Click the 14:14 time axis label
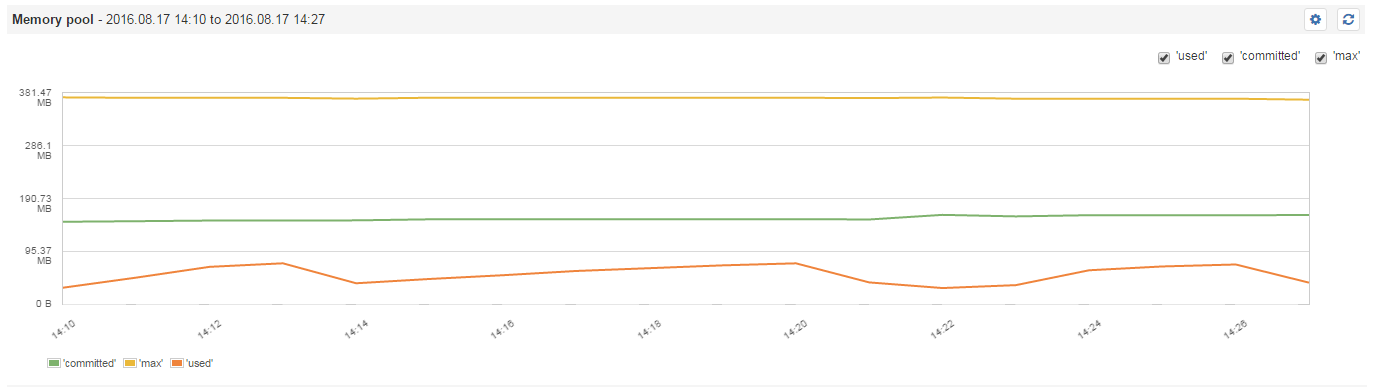The height and width of the screenshot is (387, 1374). [355, 328]
